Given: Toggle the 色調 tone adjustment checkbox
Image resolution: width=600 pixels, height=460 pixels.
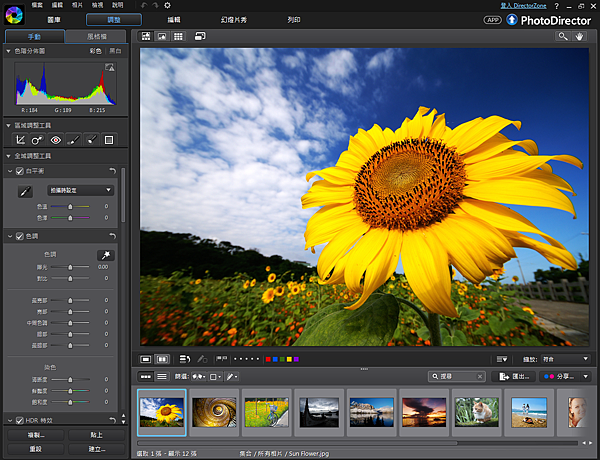Looking at the screenshot, I should point(20,236).
